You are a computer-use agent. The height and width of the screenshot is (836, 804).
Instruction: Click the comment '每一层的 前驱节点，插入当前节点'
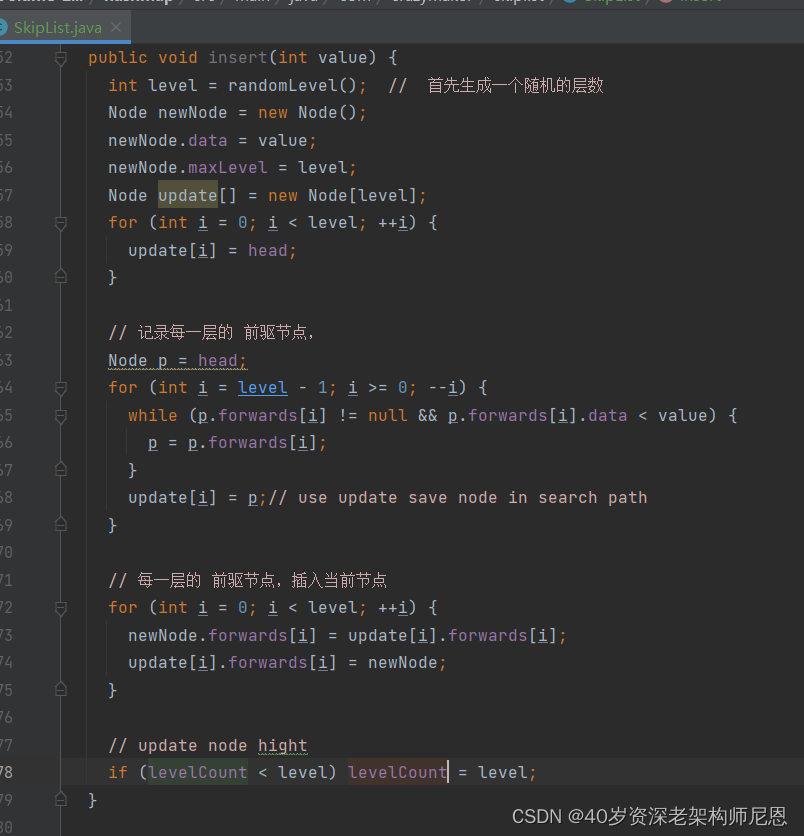pos(262,580)
